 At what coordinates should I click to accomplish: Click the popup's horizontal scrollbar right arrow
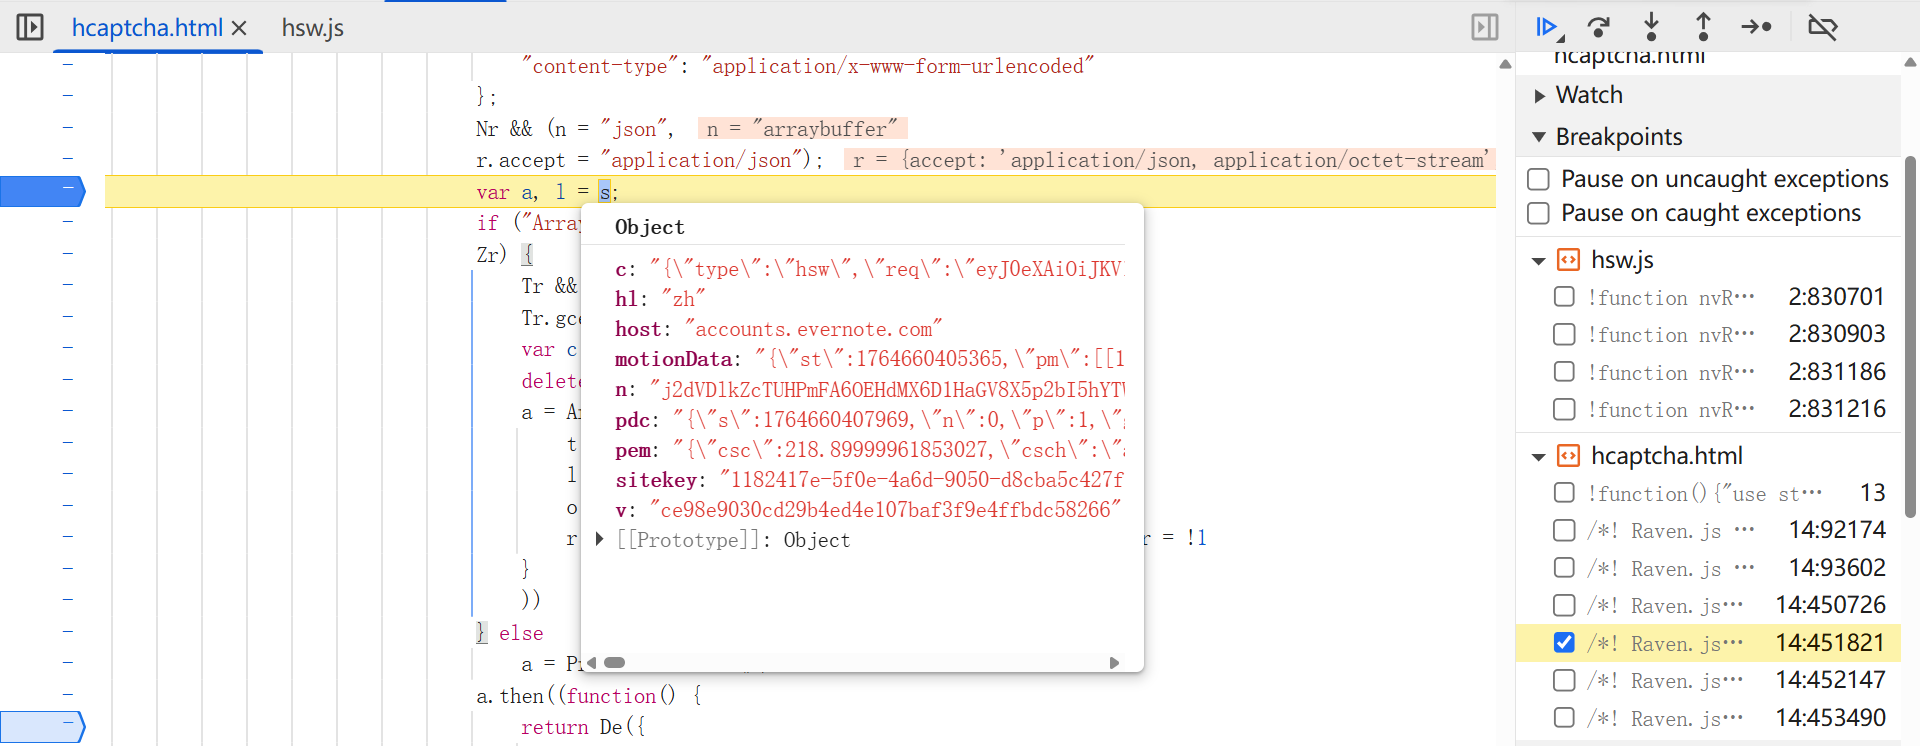coord(1114,663)
